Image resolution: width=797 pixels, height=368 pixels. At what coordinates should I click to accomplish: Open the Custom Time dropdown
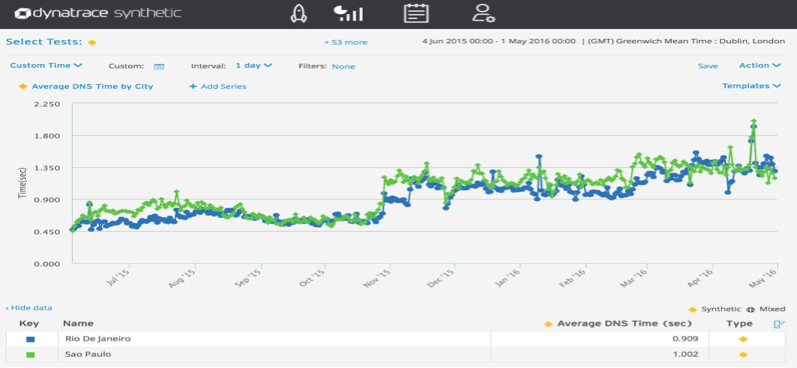(46, 66)
